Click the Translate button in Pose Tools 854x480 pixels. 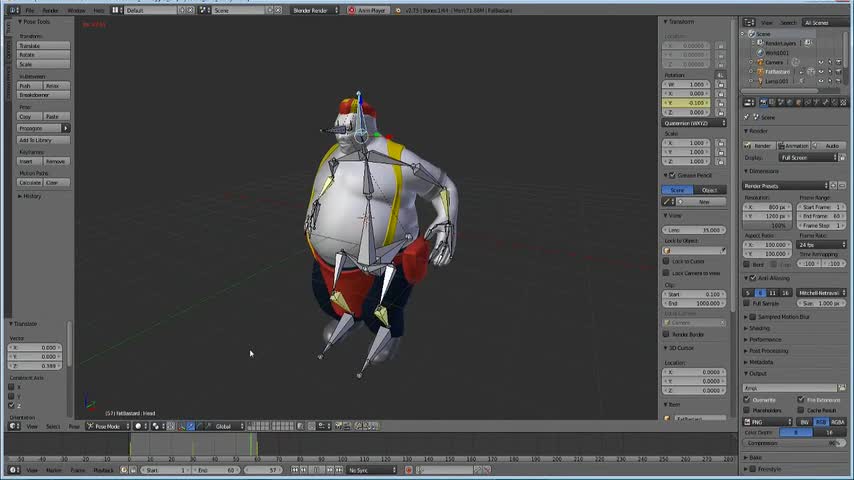coord(43,46)
